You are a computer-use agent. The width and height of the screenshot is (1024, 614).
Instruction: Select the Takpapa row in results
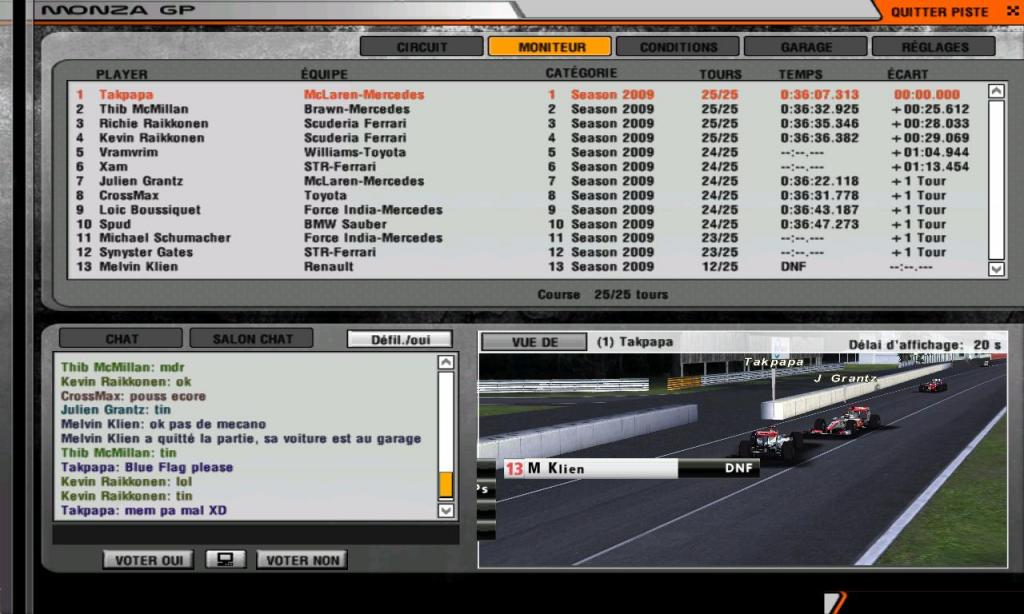tap(526, 95)
